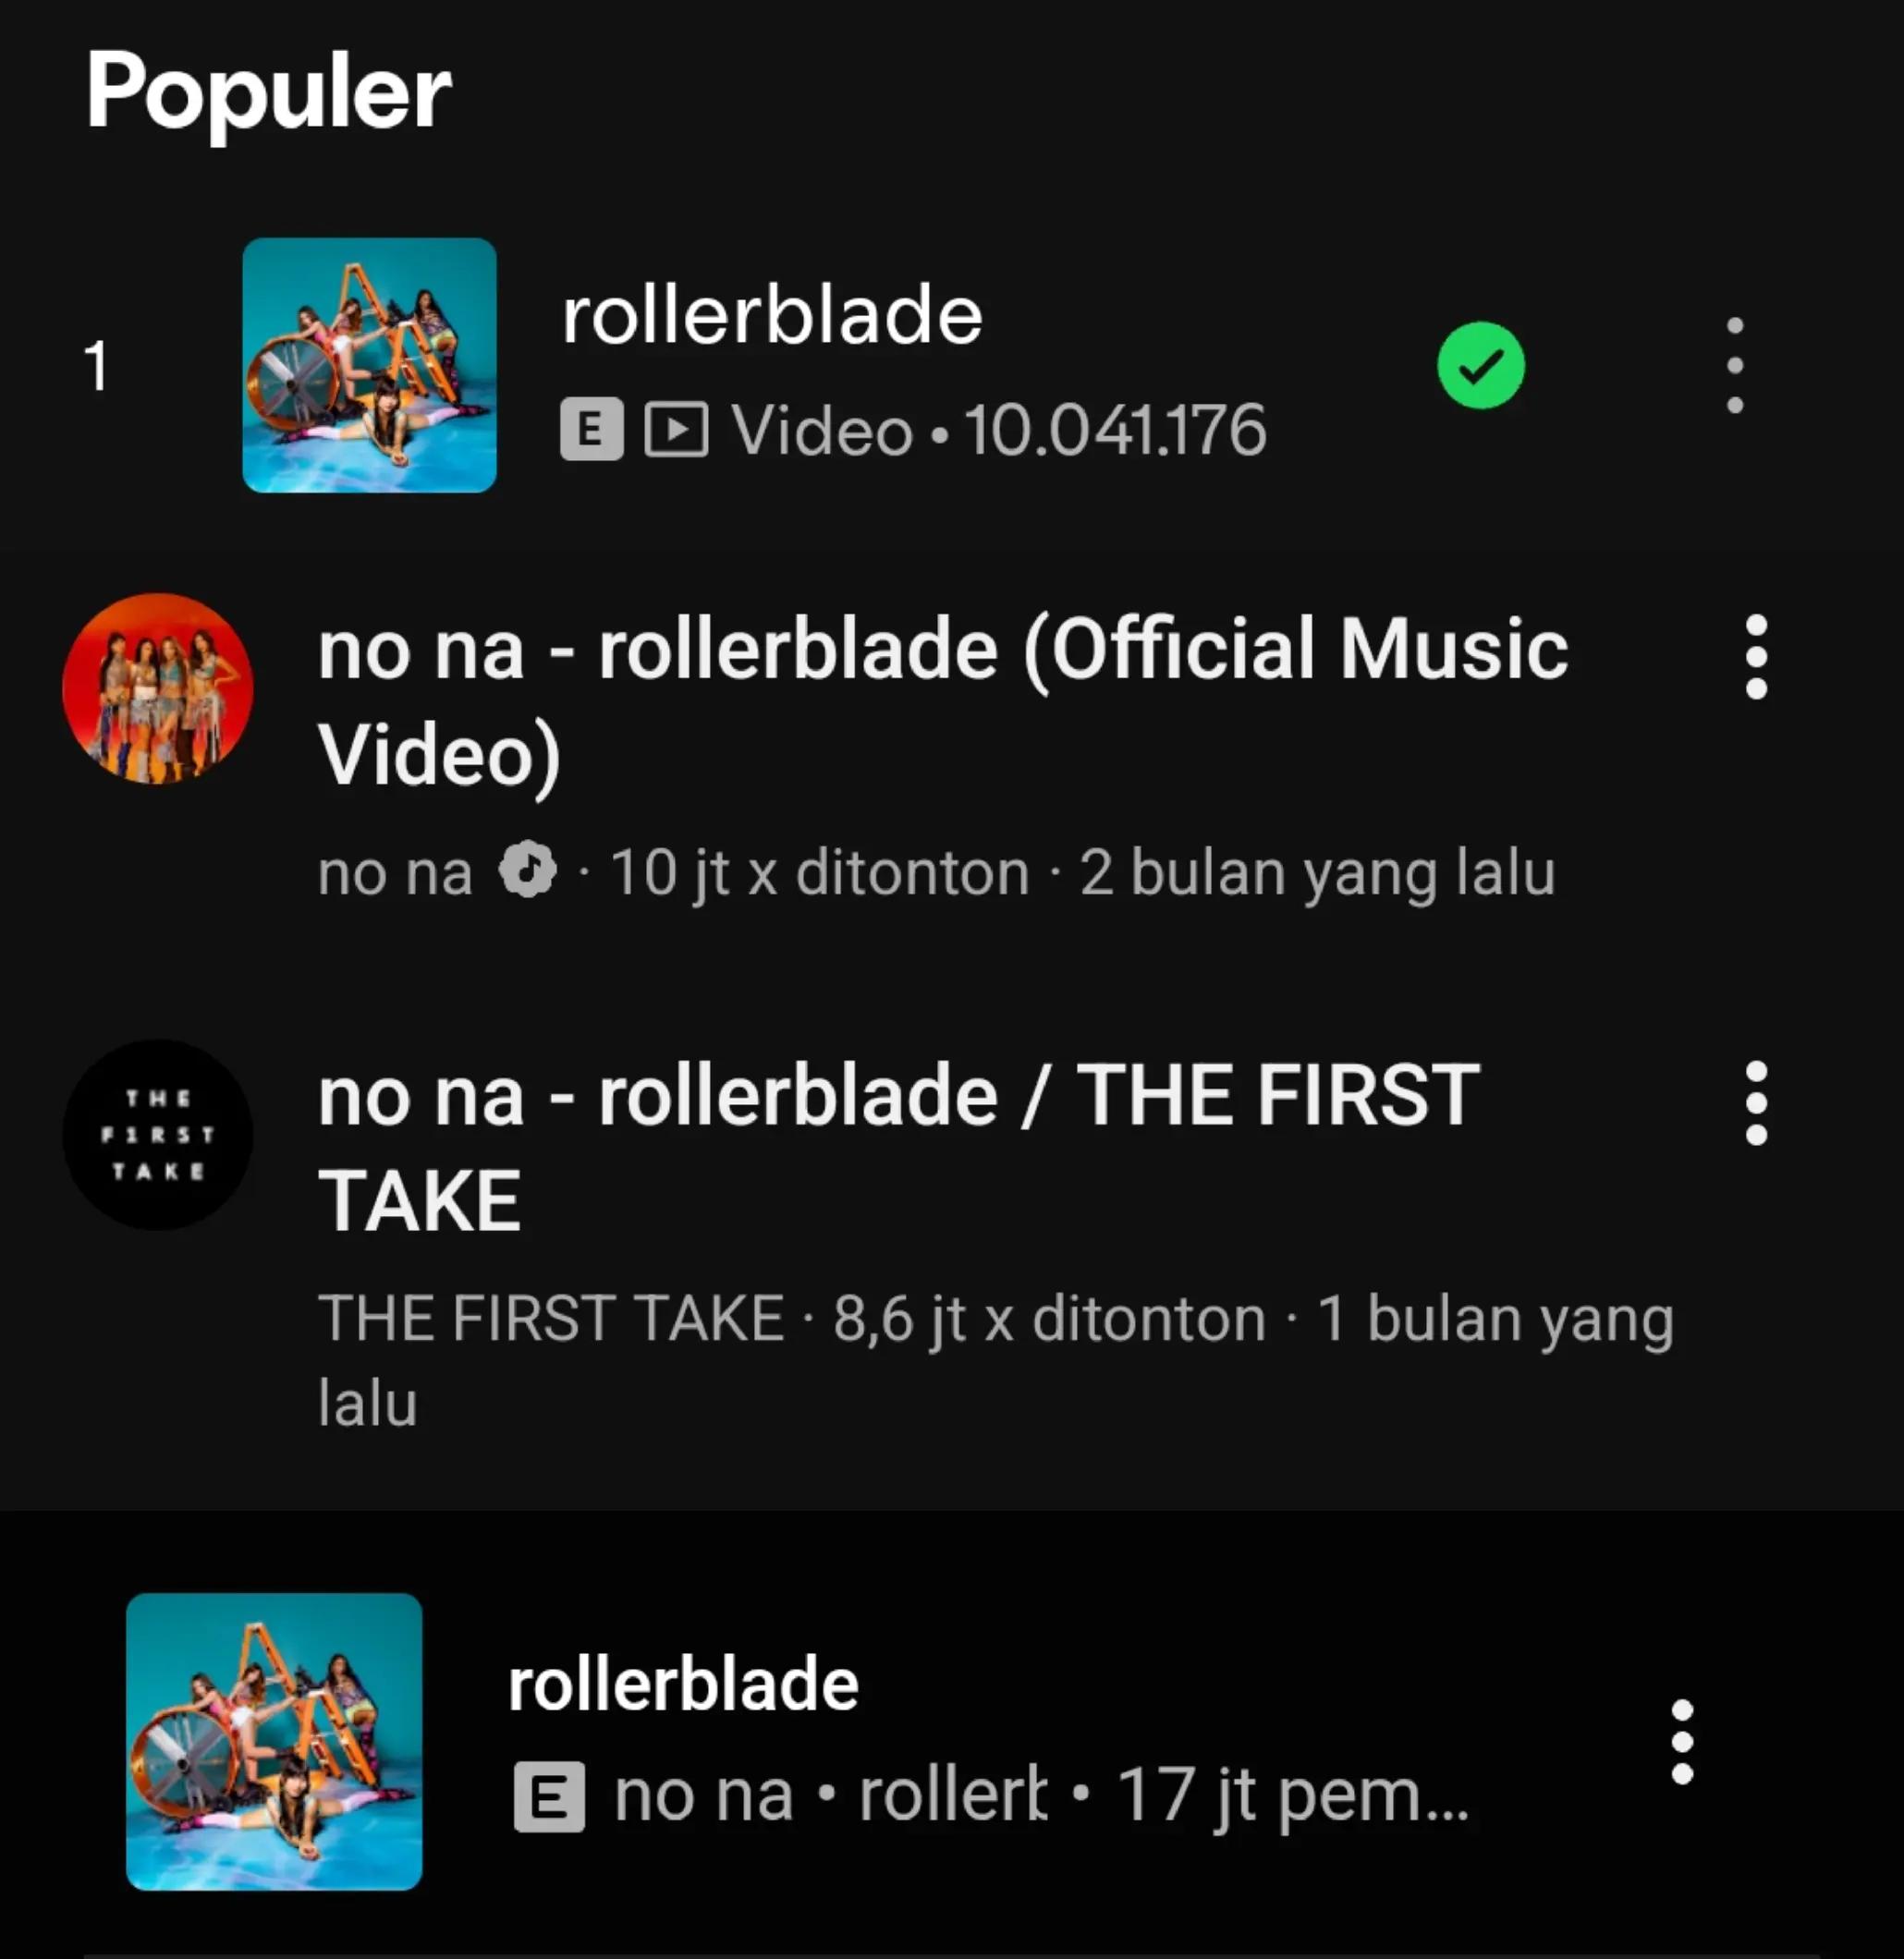1904x1959 pixels.
Task: Tap the green saved checkmark on rollerblade
Action: pos(1480,365)
